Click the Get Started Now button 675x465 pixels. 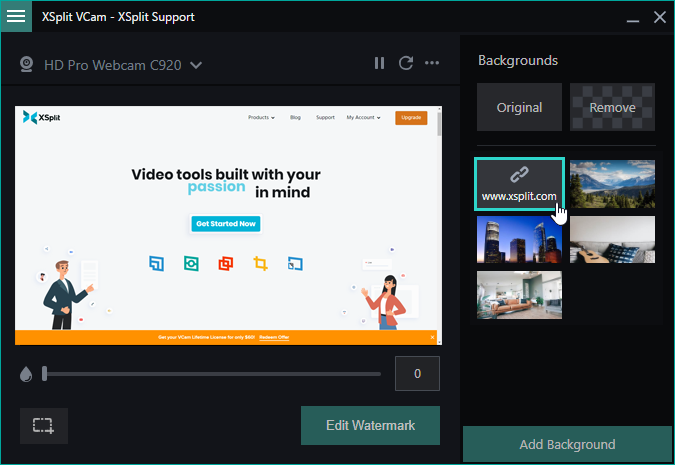[x=226, y=223]
